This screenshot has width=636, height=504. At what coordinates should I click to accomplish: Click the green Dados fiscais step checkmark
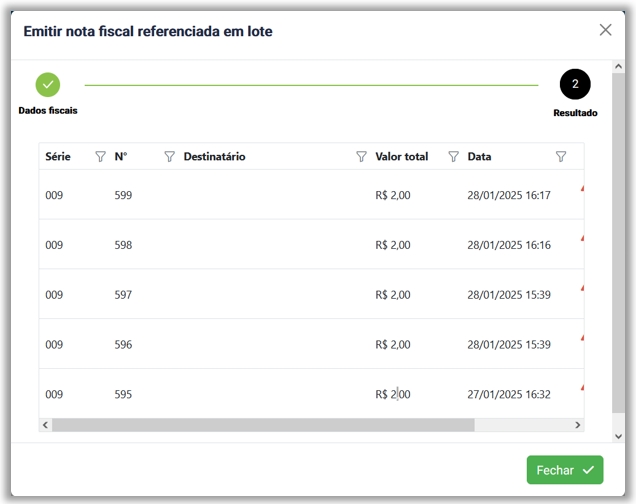47,85
